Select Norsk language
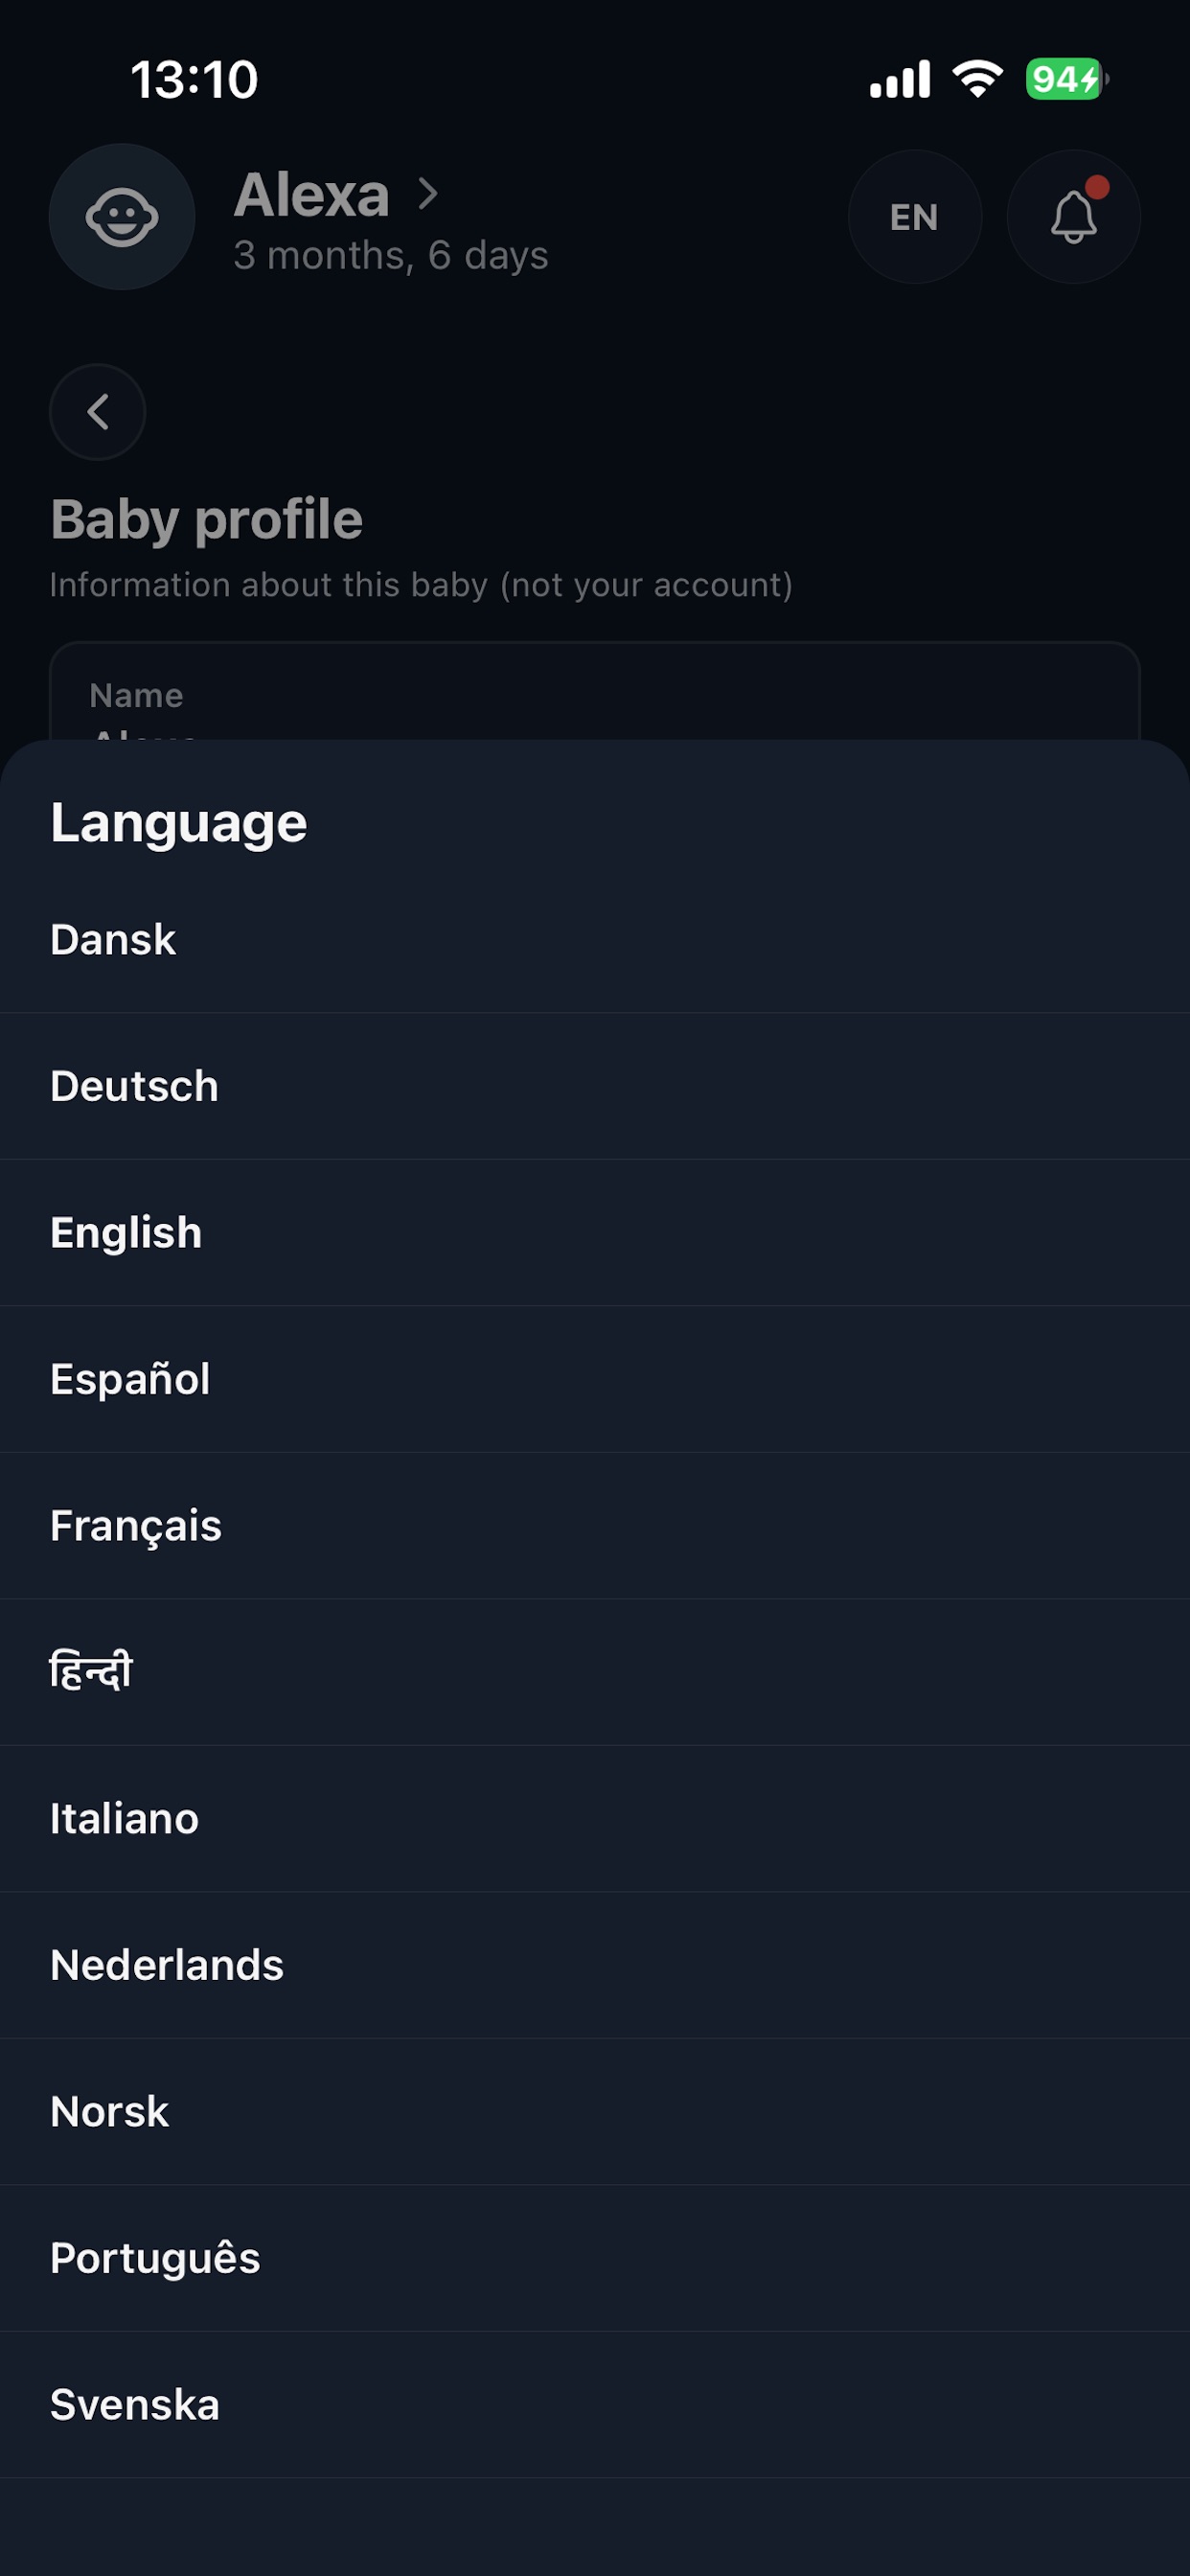 595,2112
